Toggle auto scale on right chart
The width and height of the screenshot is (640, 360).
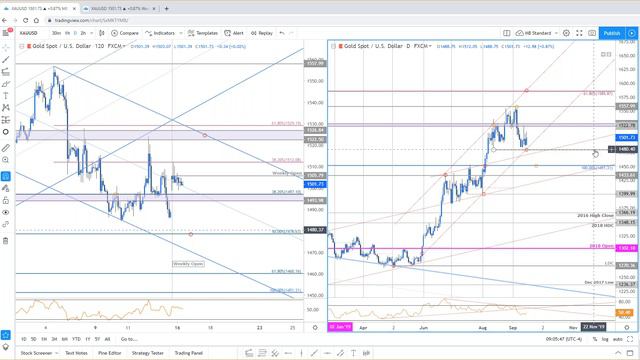618,339
